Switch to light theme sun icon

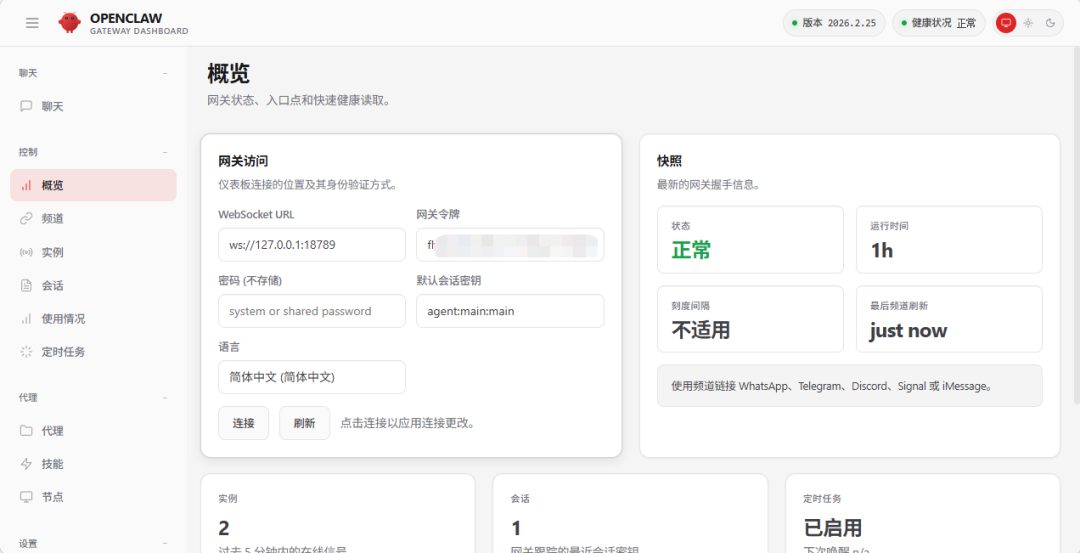click(x=1028, y=23)
